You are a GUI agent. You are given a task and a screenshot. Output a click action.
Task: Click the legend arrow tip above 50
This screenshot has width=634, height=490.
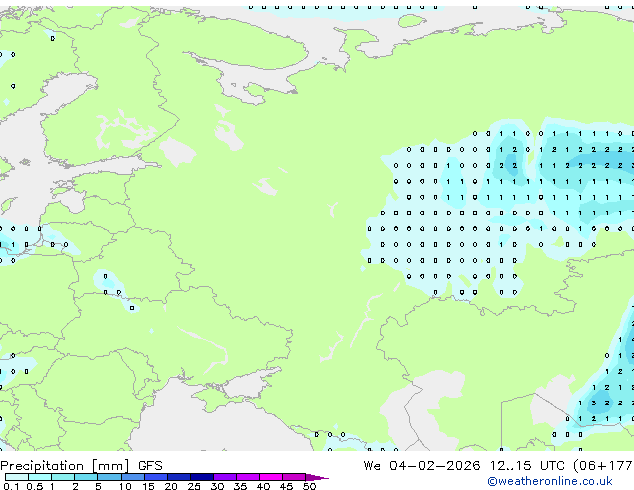click(317, 478)
